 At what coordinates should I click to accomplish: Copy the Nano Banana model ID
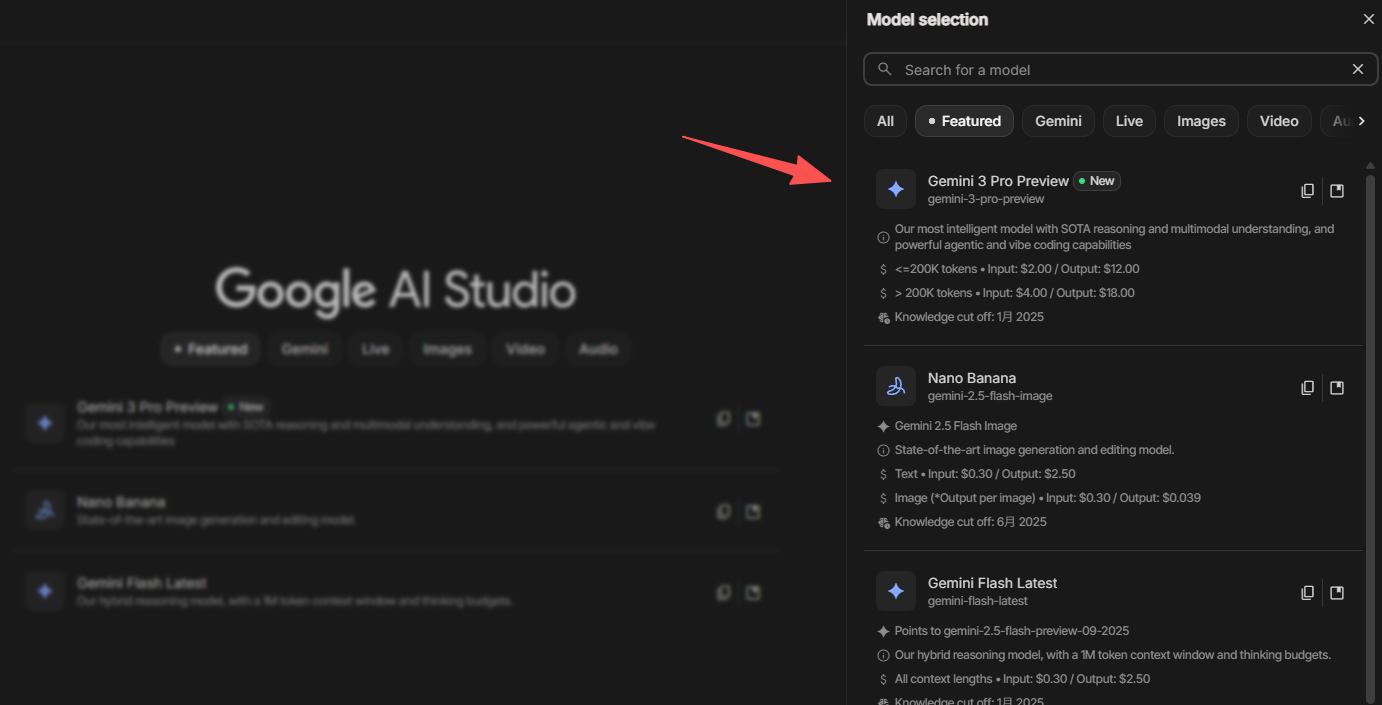click(x=1307, y=387)
